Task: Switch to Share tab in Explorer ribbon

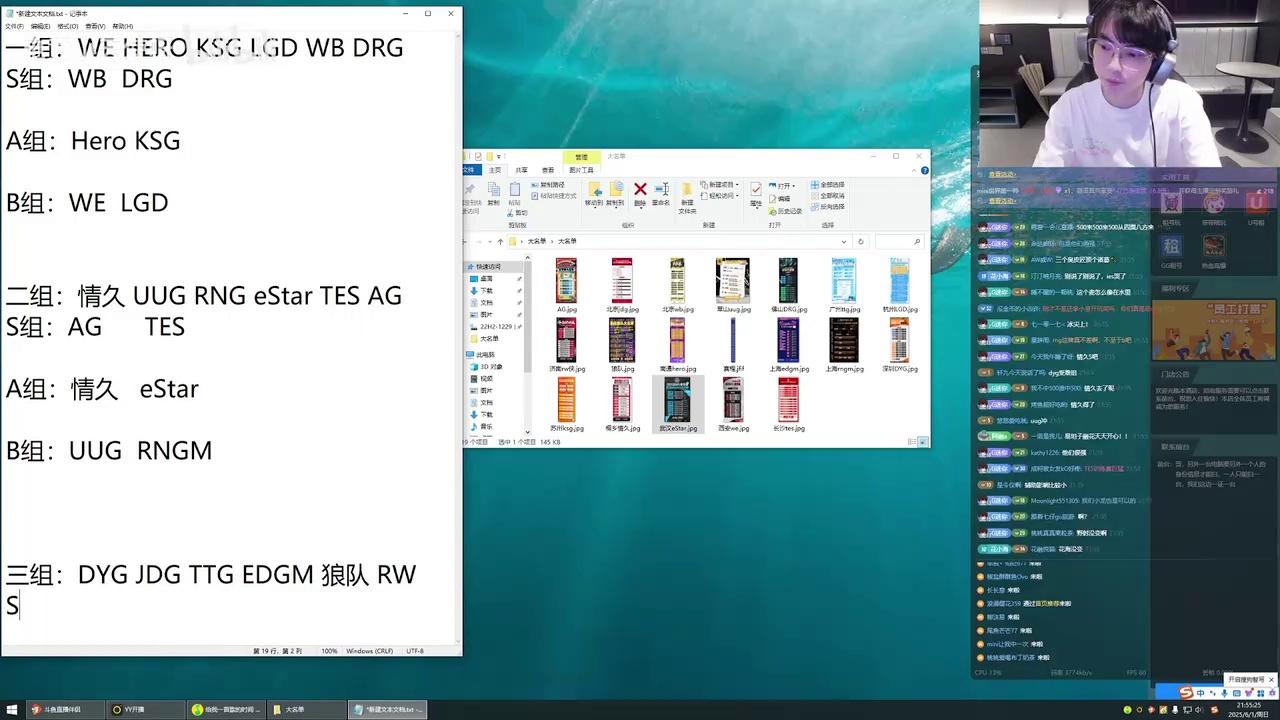Action: pos(521,170)
